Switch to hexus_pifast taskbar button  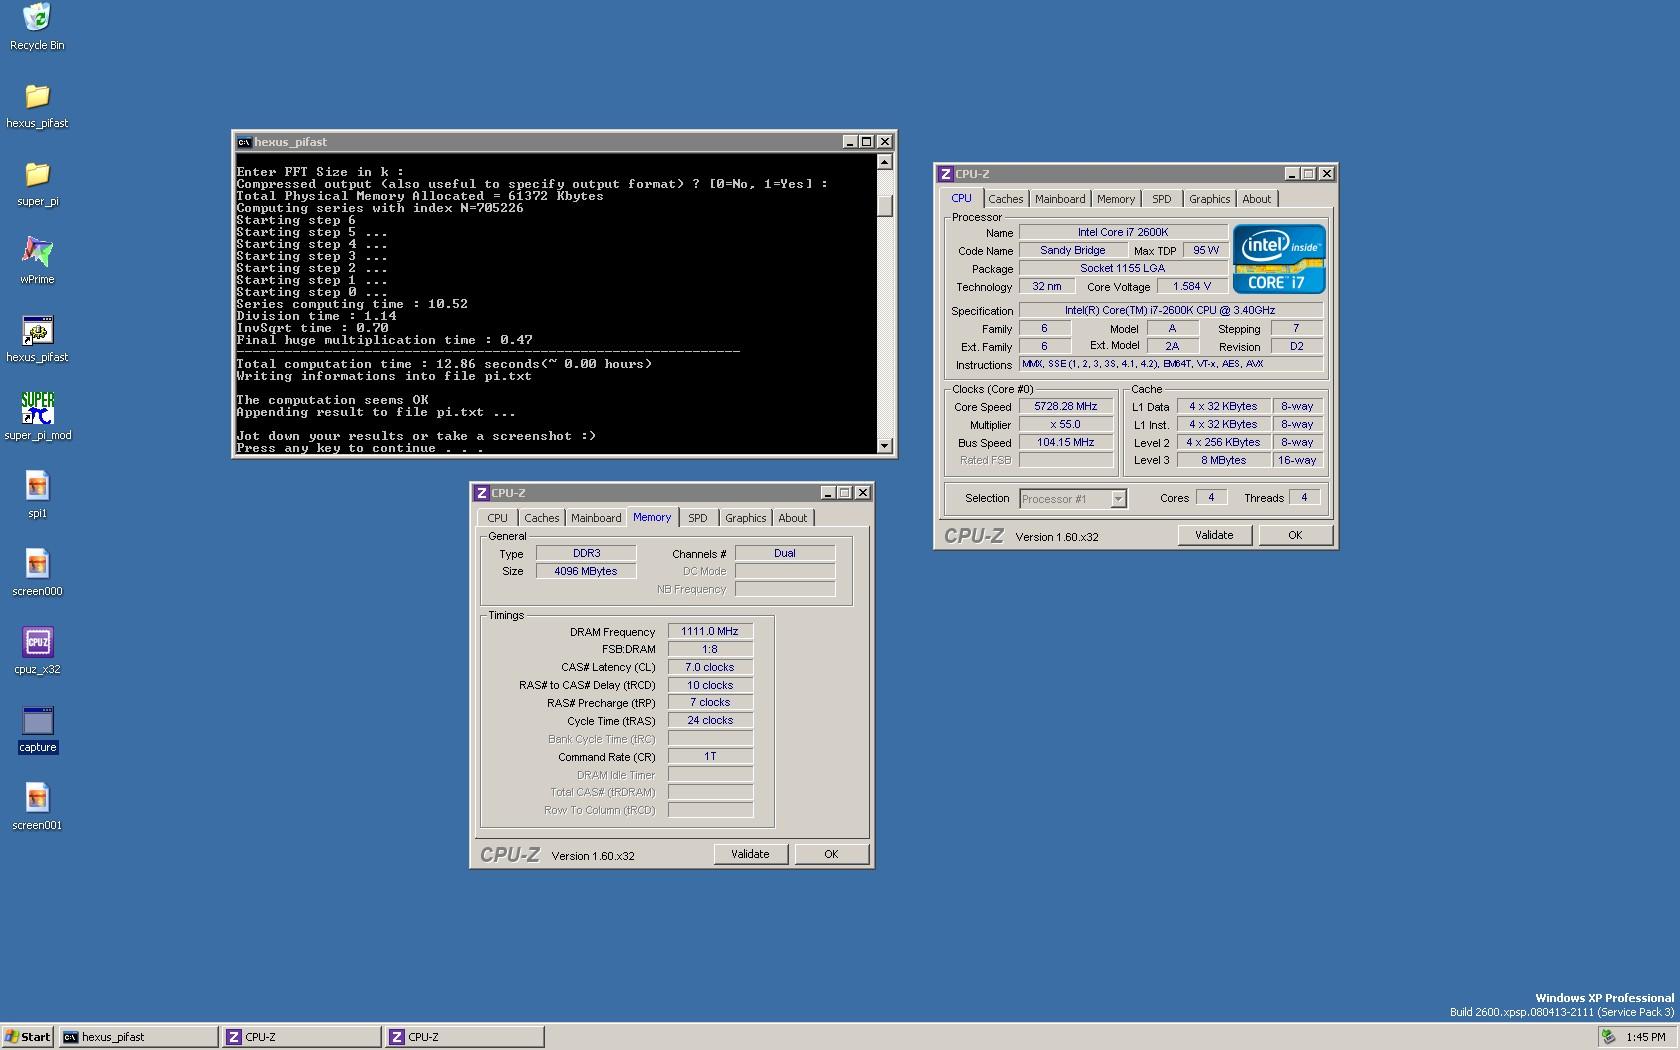138,1037
